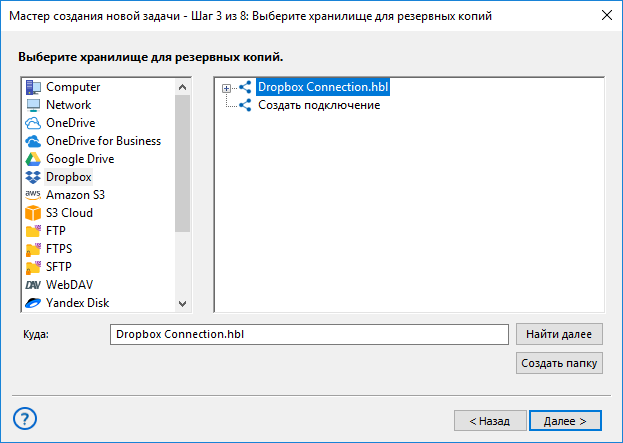This screenshot has width=623, height=443.
Task: Click the storage list scrollbar thumb
Action: pyautogui.click(x=182, y=163)
